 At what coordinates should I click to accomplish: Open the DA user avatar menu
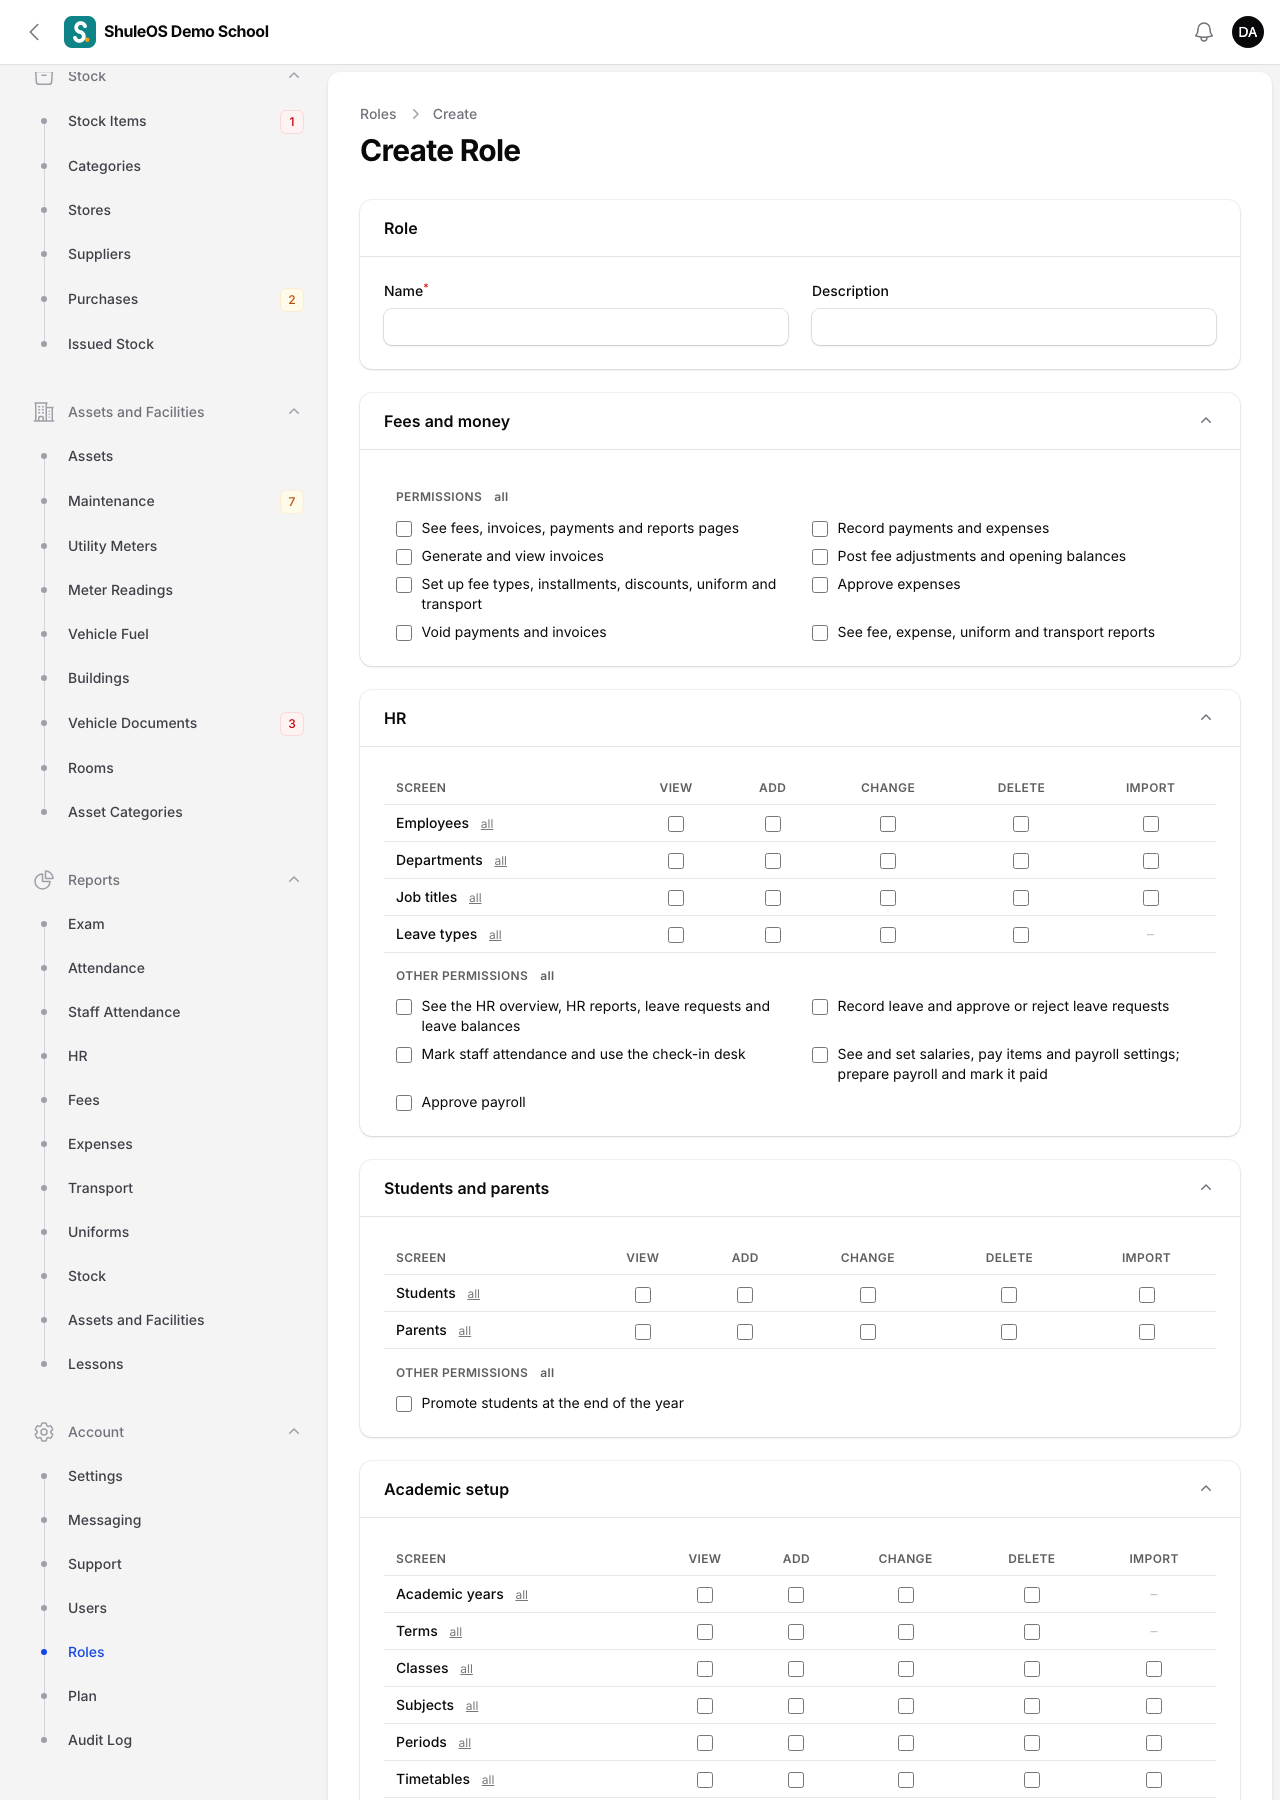click(1248, 32)
